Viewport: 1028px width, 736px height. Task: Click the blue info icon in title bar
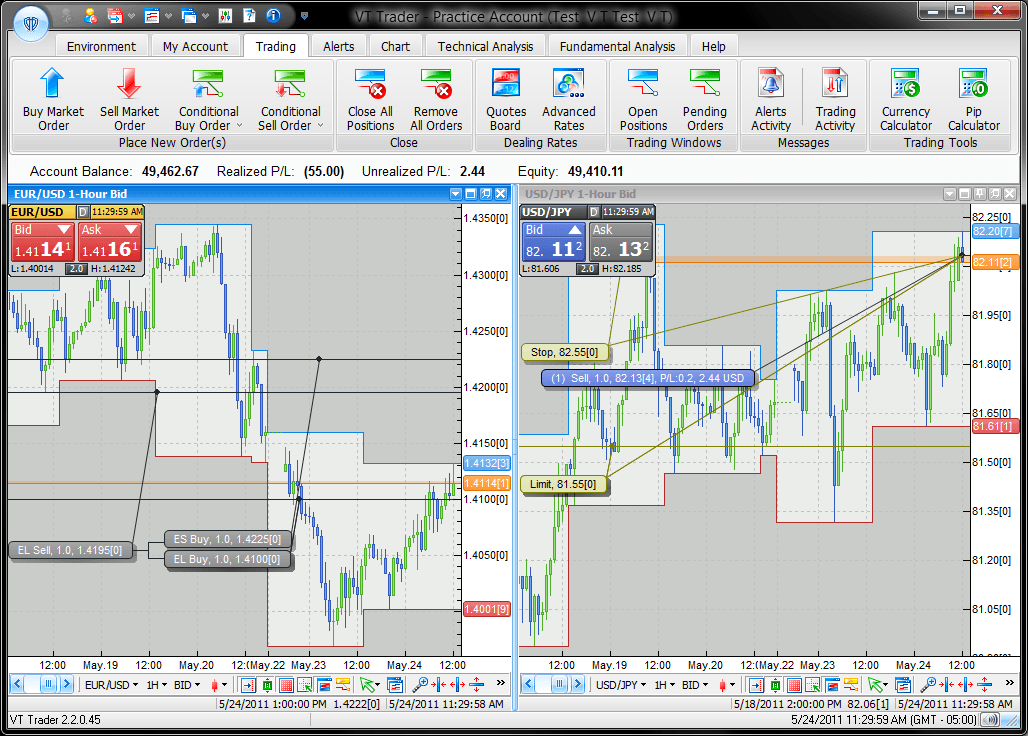[273, 16]
